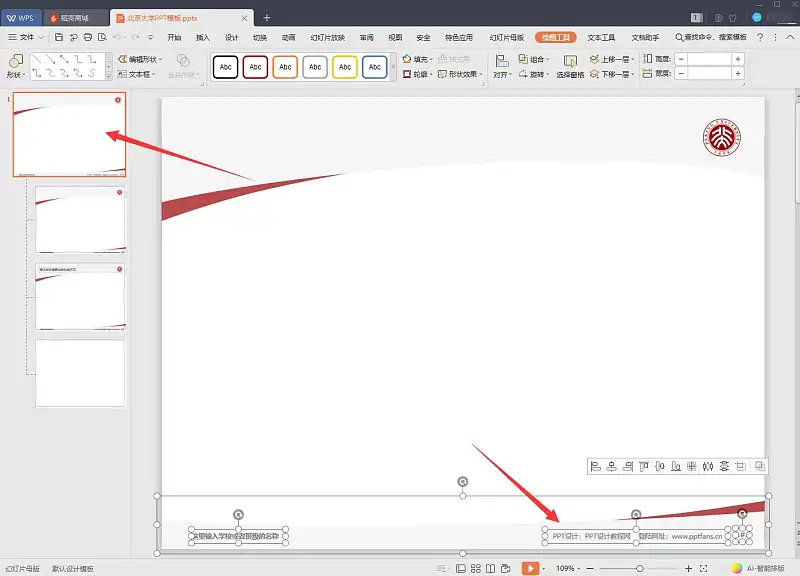Select the first slide master thumbnail
Screen dimensions: 800x576
69,134
